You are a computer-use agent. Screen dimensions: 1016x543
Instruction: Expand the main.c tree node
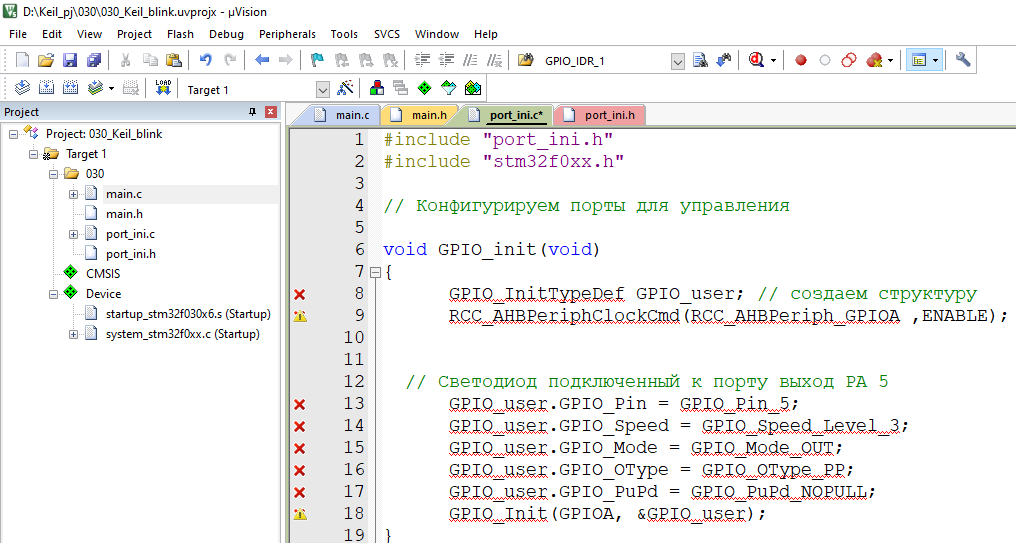coord(73,194)
